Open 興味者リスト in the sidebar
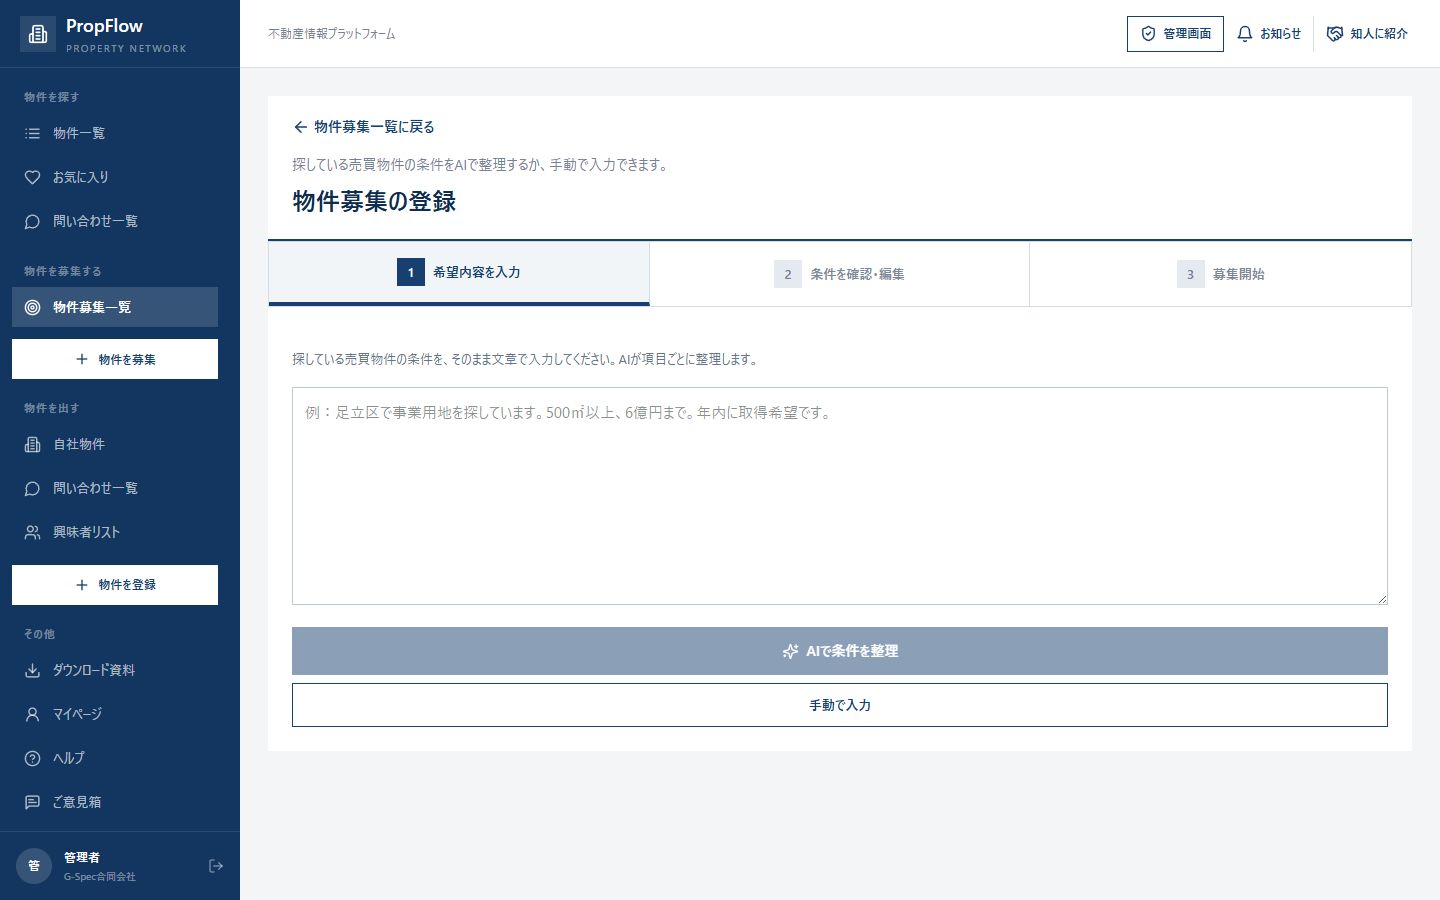The width and height of the screenshot is (1440, 900). 115,532
